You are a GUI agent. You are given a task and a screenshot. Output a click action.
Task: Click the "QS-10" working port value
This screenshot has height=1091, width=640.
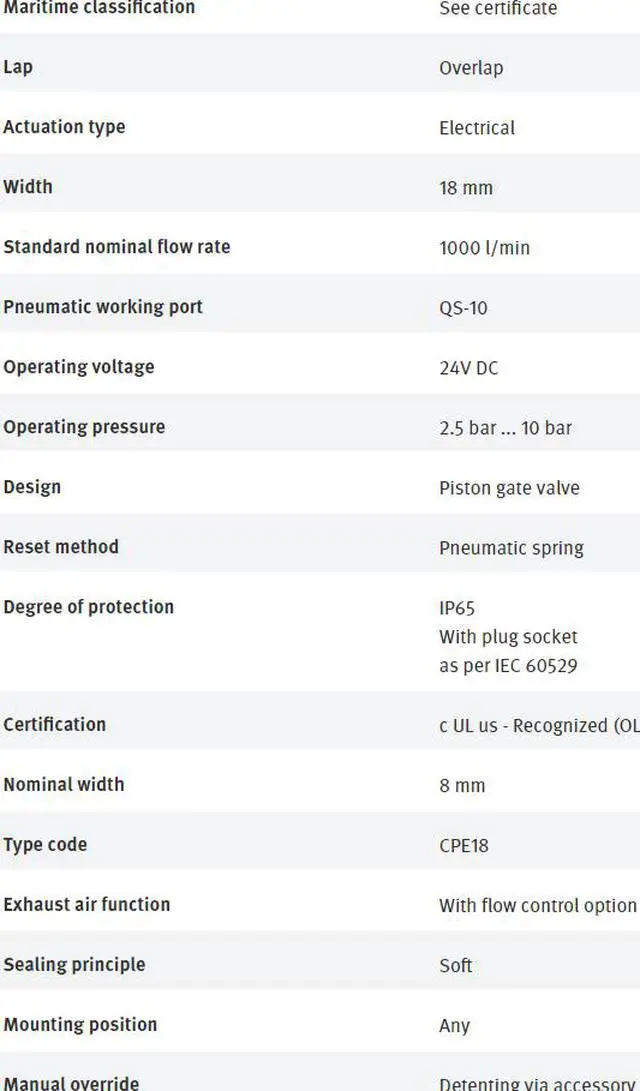point(463,308)
